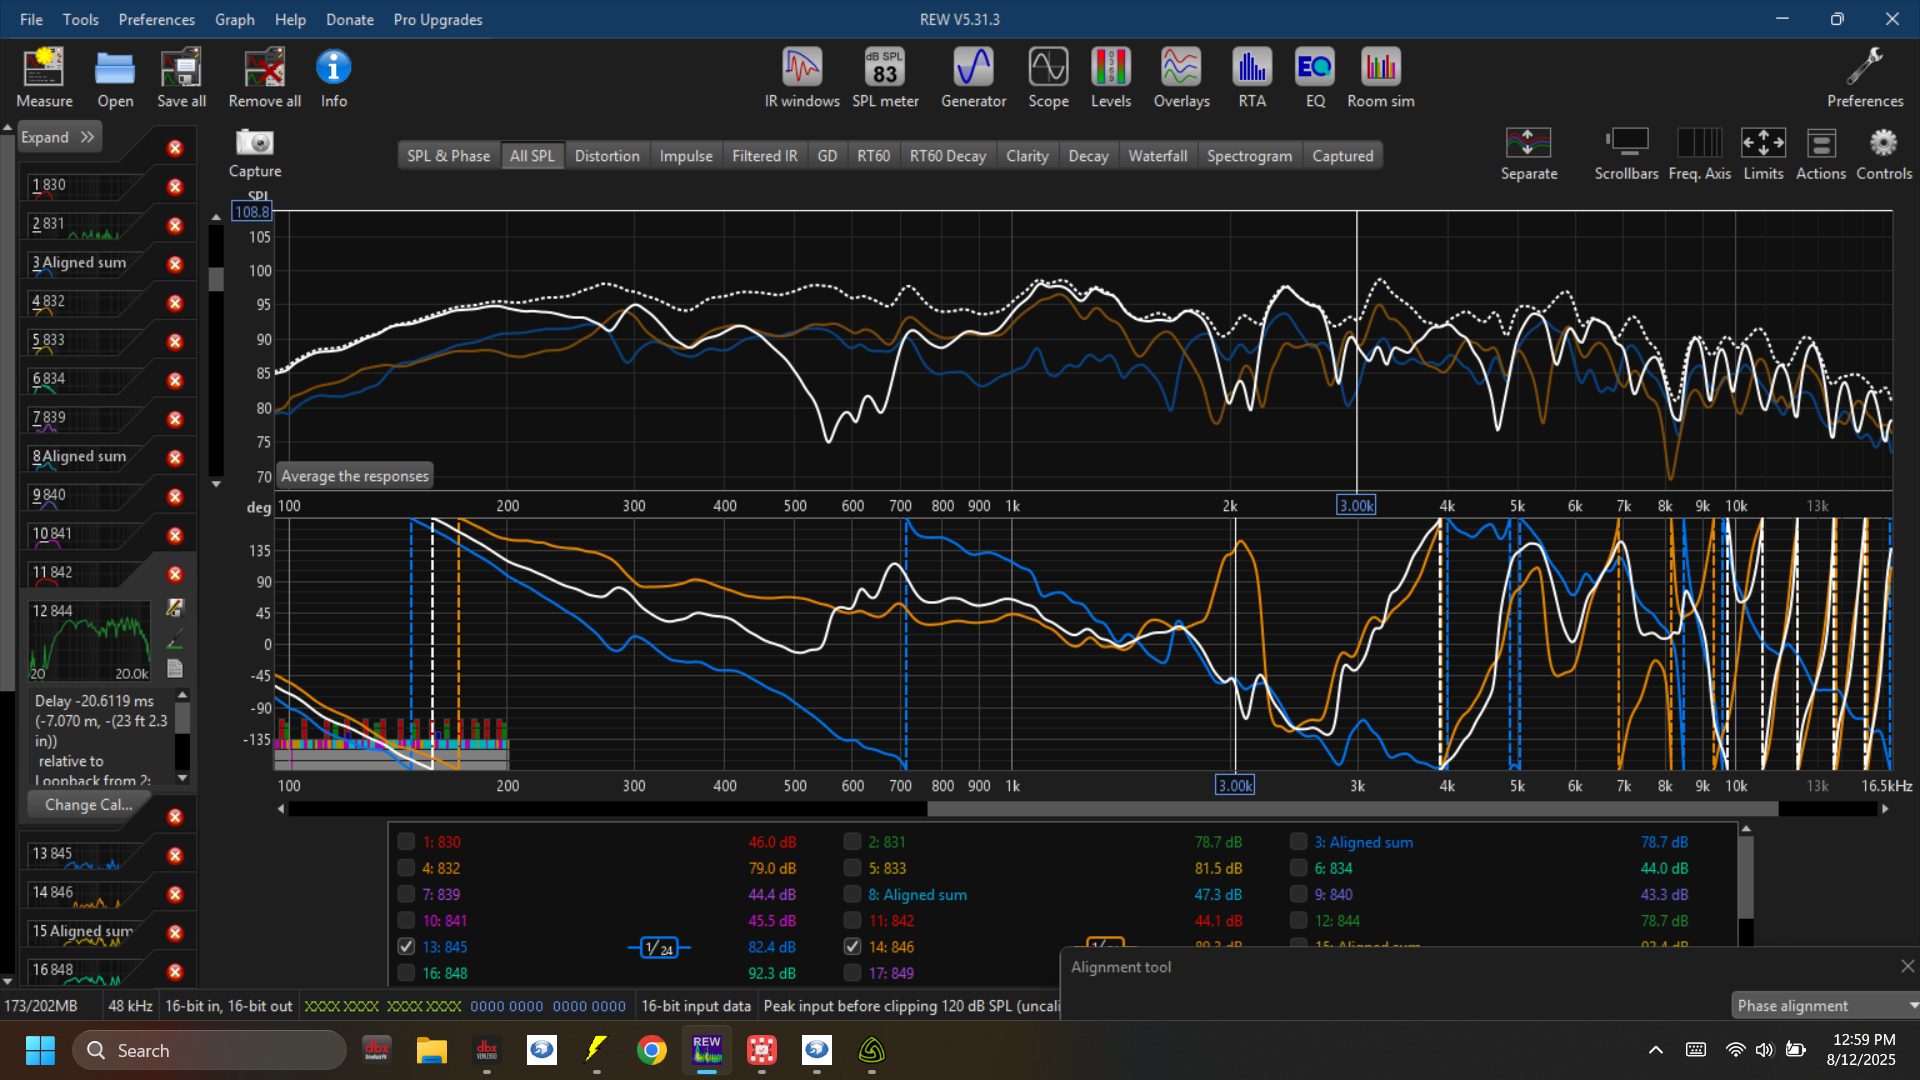Uncheck the 13: 845 trace checkbox
Viewport: 1920px width, 1080px height.
(x=406, y=946)
